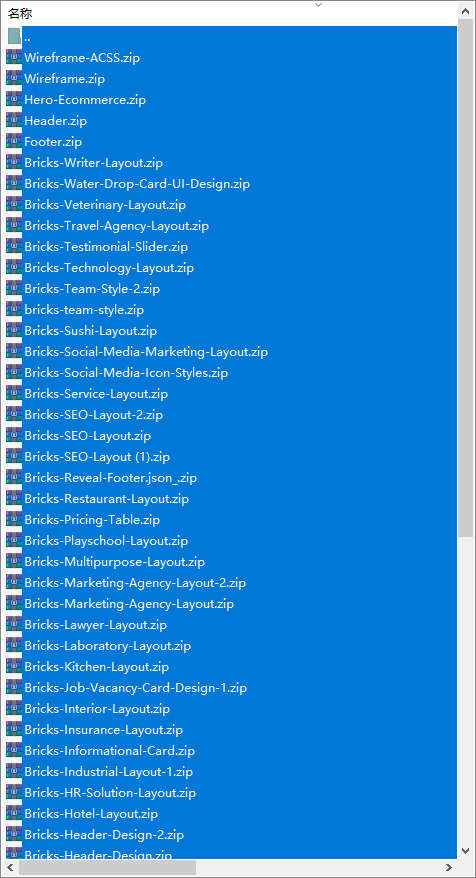Click the icon of Bricks-SEO-Layout.zip
Image resolution: width=476 pixels, height=878 pixels.
pyautogui.click(x=14, y=436)
